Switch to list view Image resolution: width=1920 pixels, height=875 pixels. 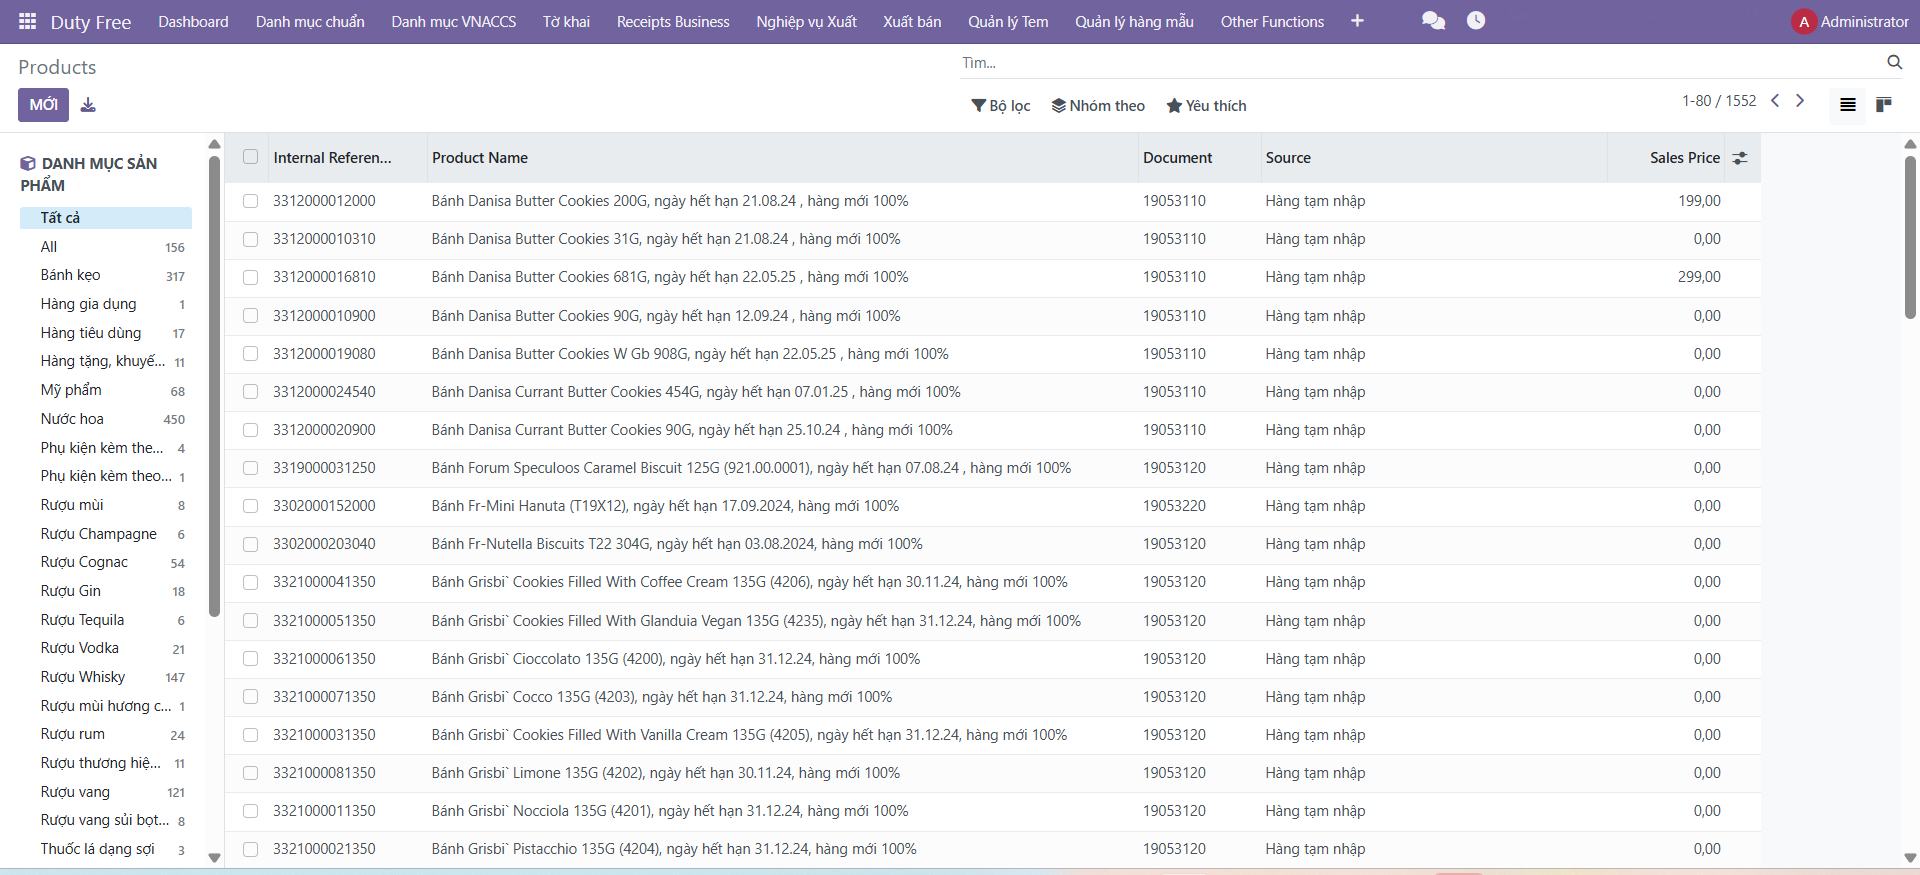pos(1847,105)
